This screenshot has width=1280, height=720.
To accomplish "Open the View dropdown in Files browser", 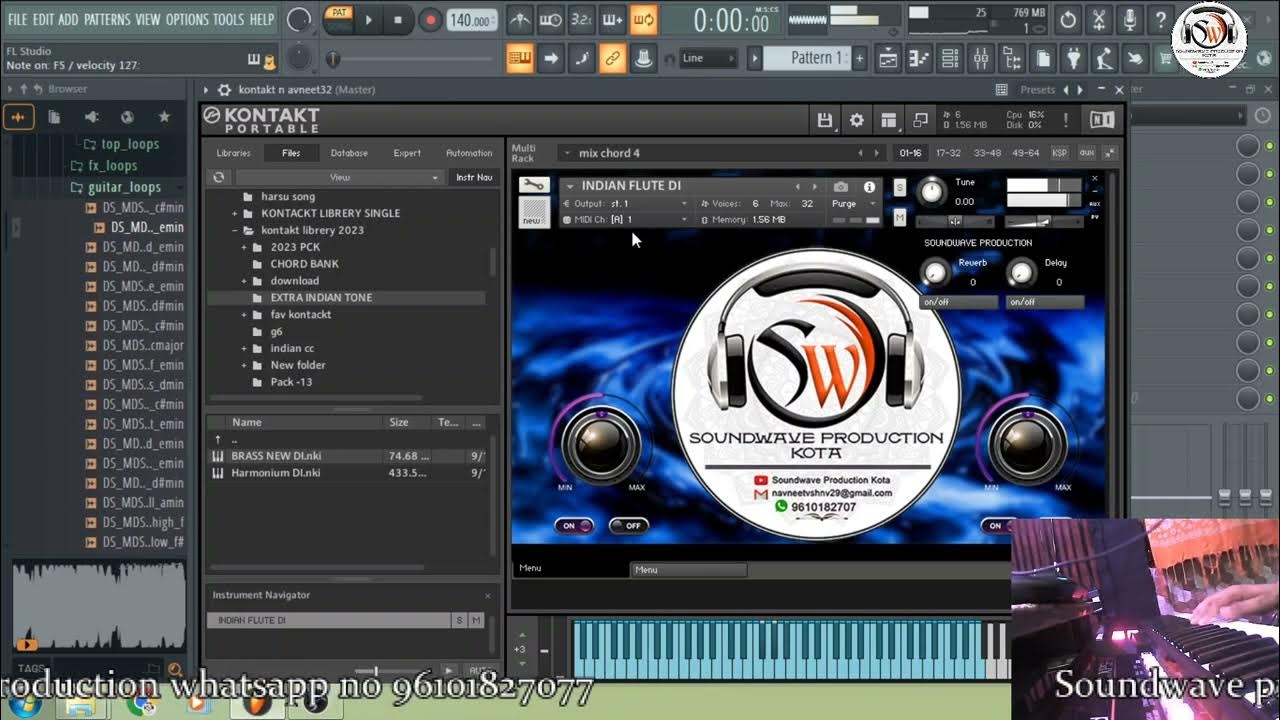I will click(x=340, y=177).
